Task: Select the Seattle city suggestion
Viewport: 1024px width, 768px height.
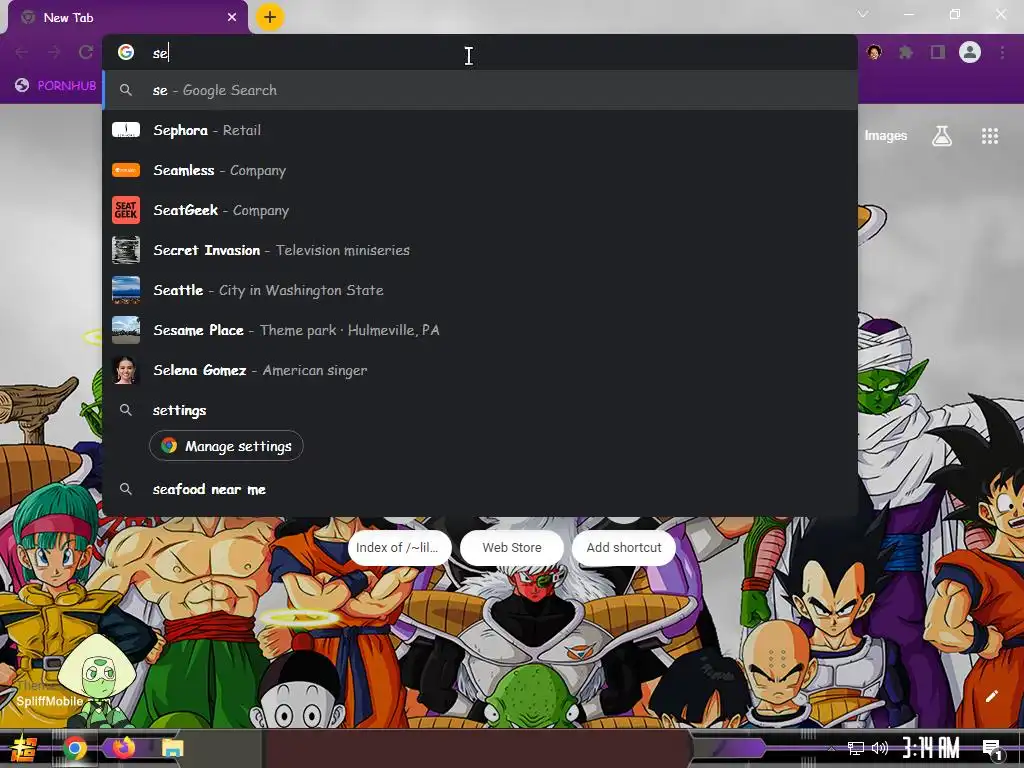Action: click(480, 290)
